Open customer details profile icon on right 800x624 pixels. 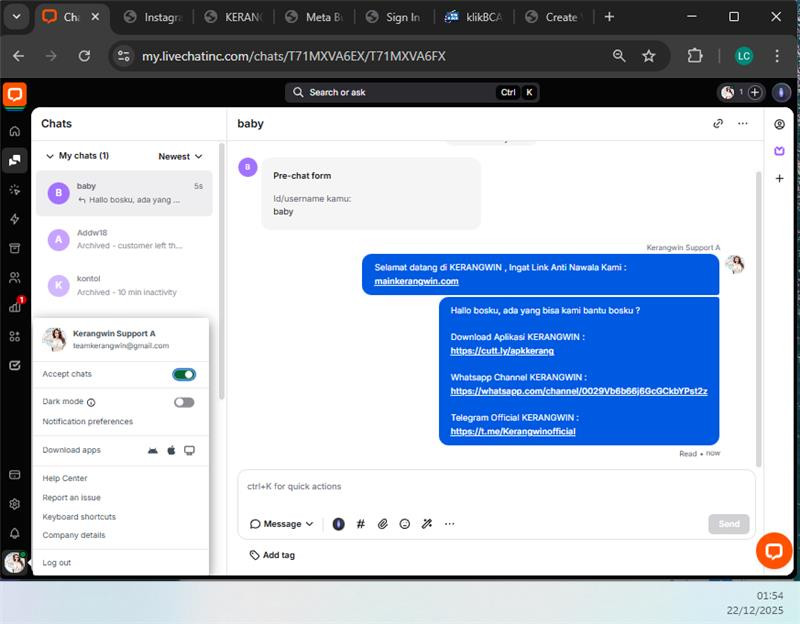click(779, 124)
